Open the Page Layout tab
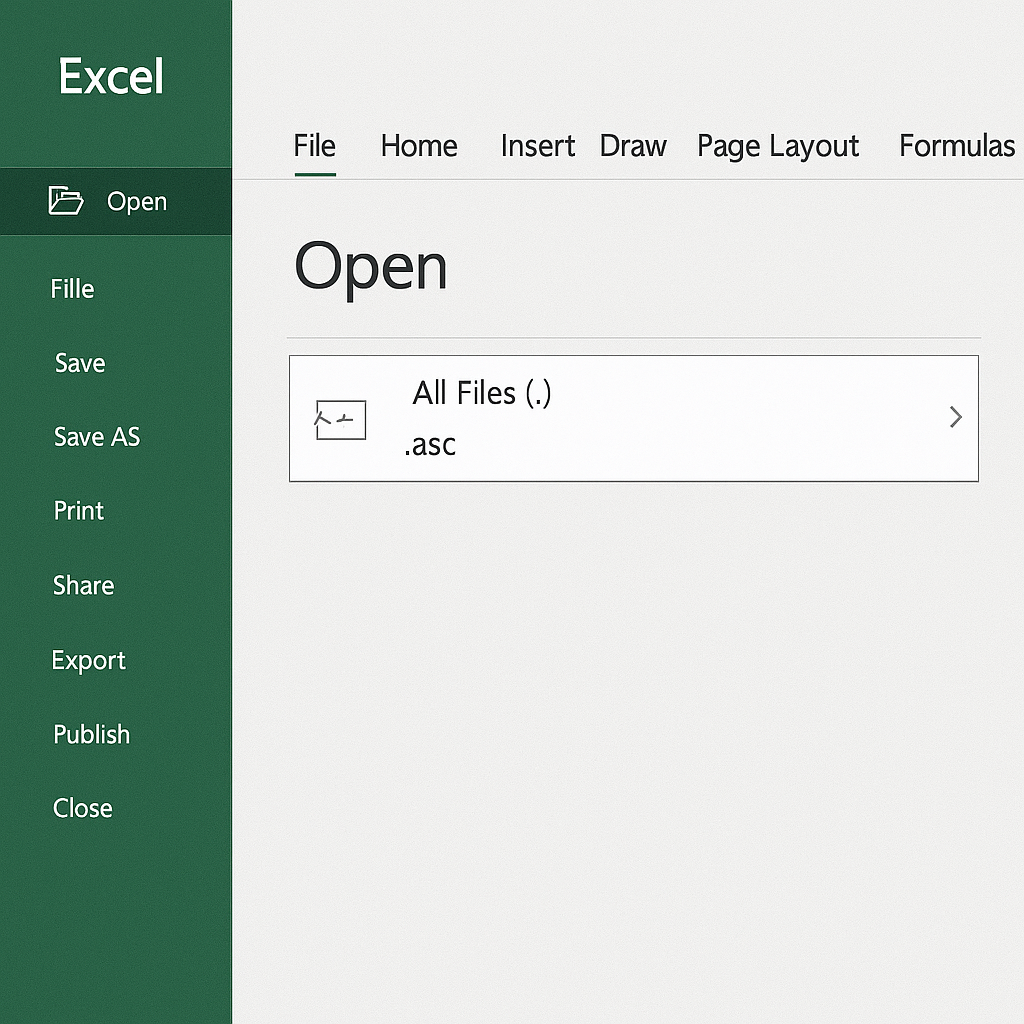 [778, 146]
